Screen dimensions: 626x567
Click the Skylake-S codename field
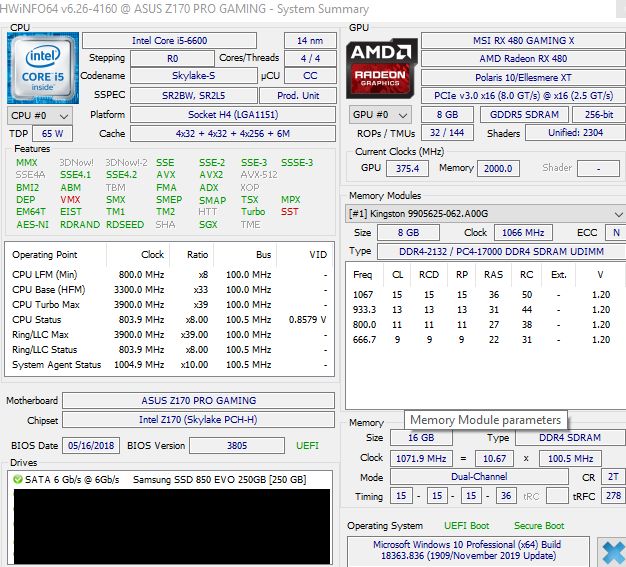point(194,76)
